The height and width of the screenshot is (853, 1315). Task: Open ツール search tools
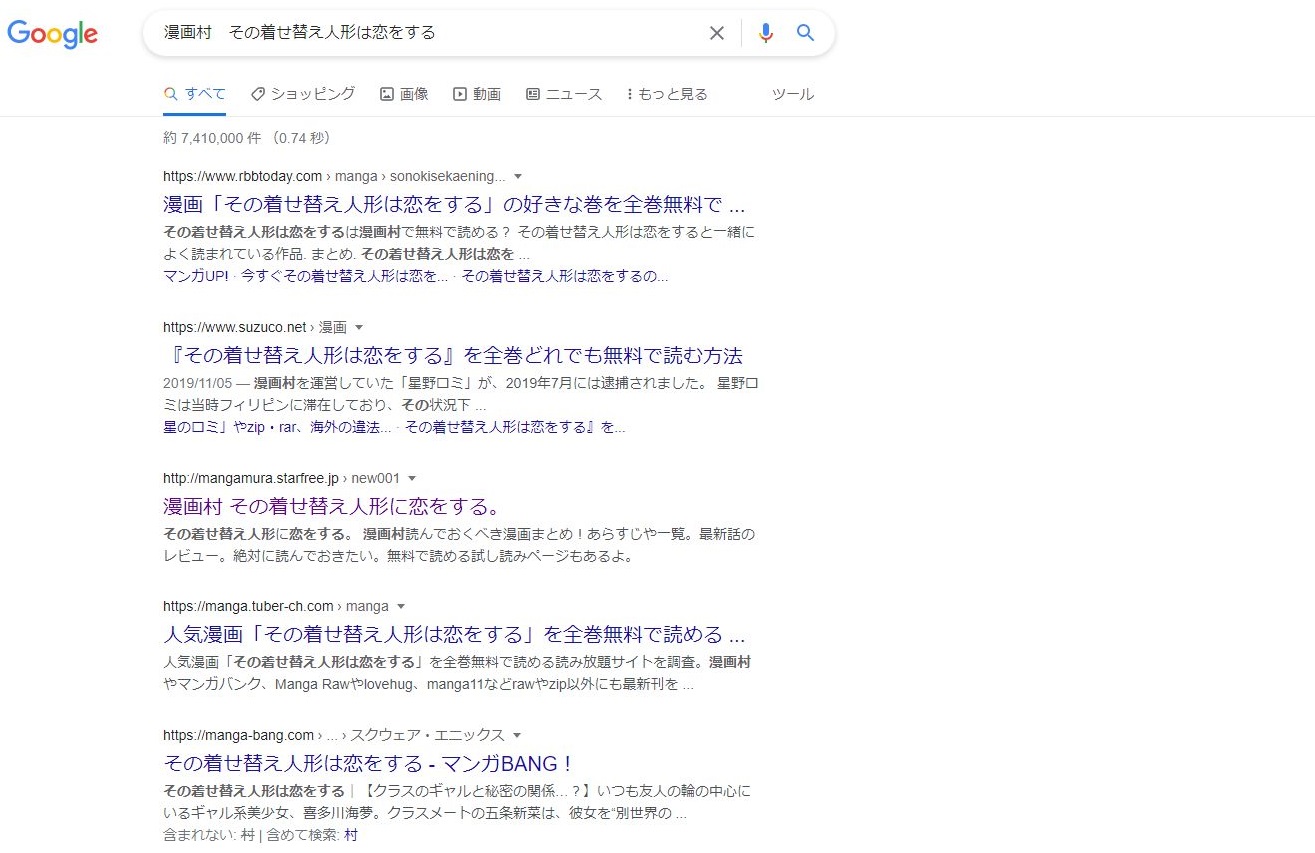click(793, 94)
